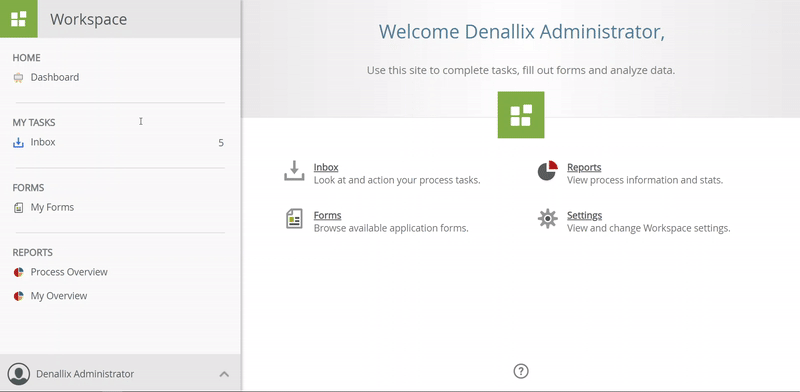Screen dimensions: 800x392
Task: Expand the user menu chevron
Action: click(224, 374)
